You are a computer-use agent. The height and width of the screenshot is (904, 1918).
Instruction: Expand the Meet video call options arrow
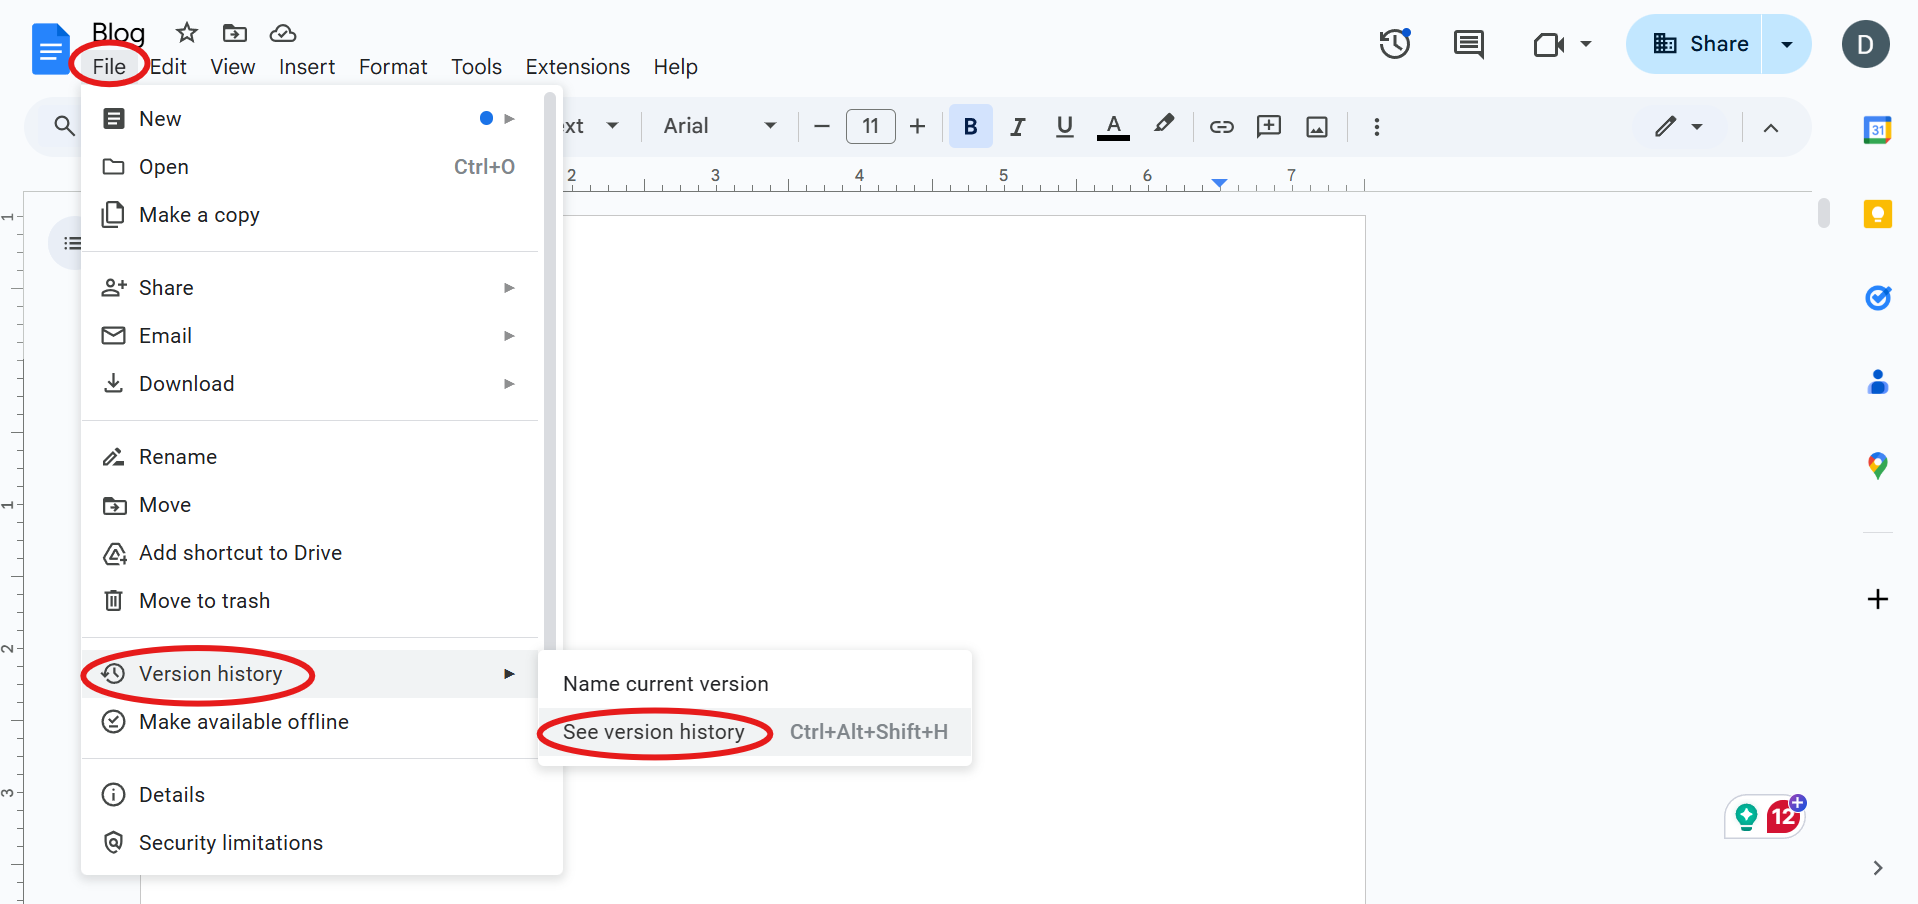point(1586,44)
